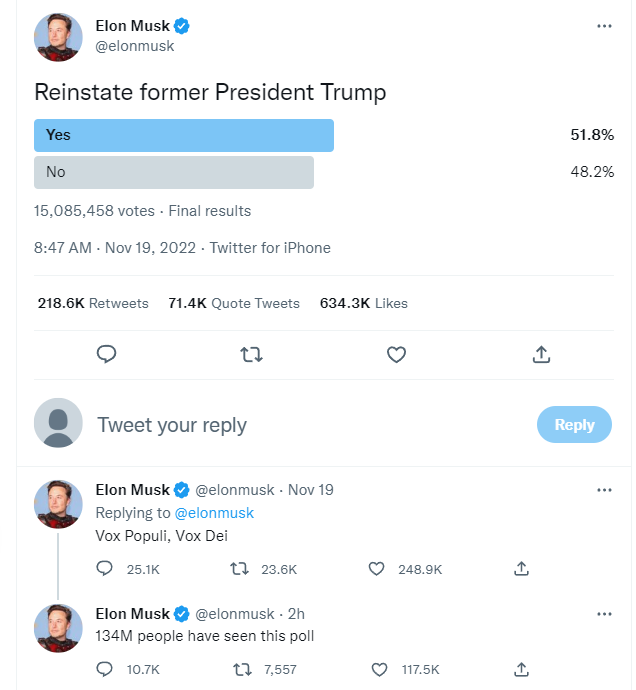Open more options on main tweet
The height and width of the screenshot is (690, 636).
click(604, 26)
